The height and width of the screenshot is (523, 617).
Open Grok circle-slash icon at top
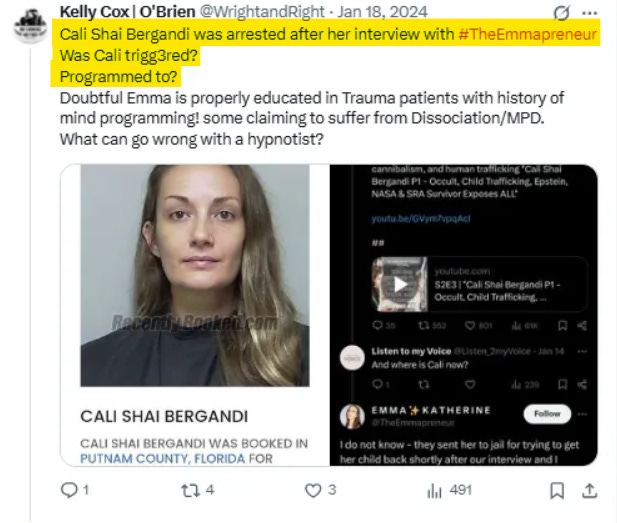pos(562,13)
